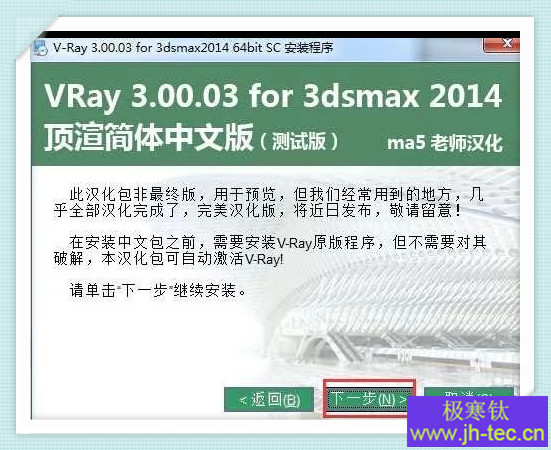Select the 顶渲简体中文版 banner heading

click(148, 137)
